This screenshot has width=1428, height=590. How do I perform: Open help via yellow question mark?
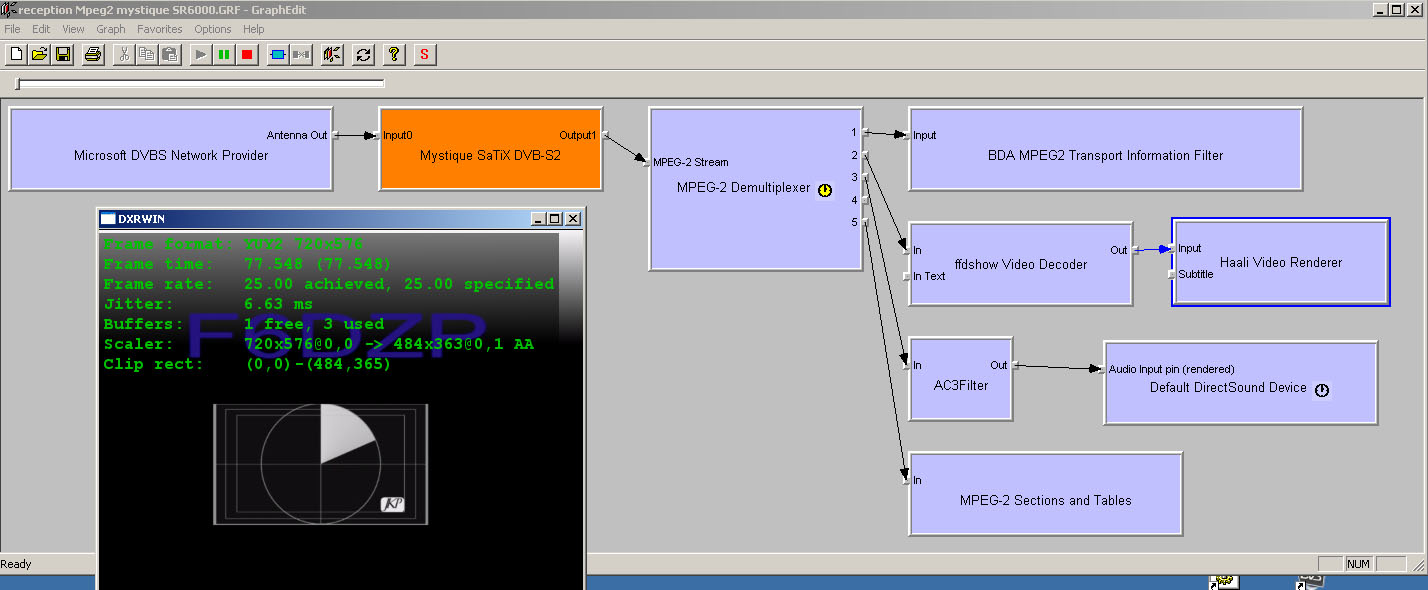click(x=394, y=54)
